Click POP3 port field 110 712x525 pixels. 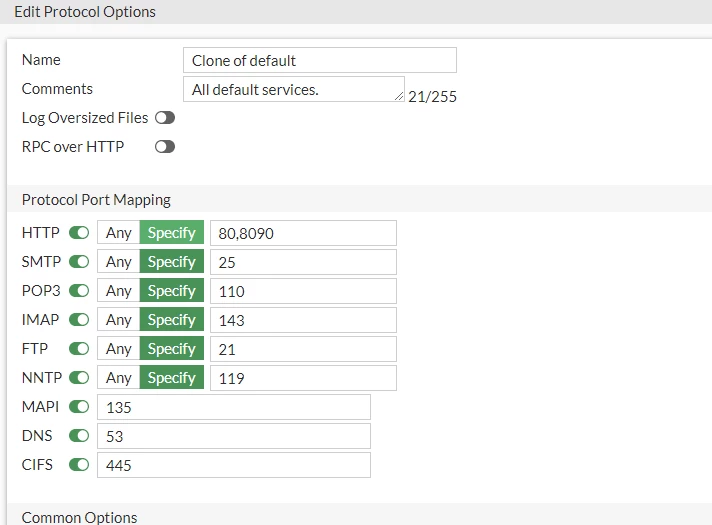(303, 292)
